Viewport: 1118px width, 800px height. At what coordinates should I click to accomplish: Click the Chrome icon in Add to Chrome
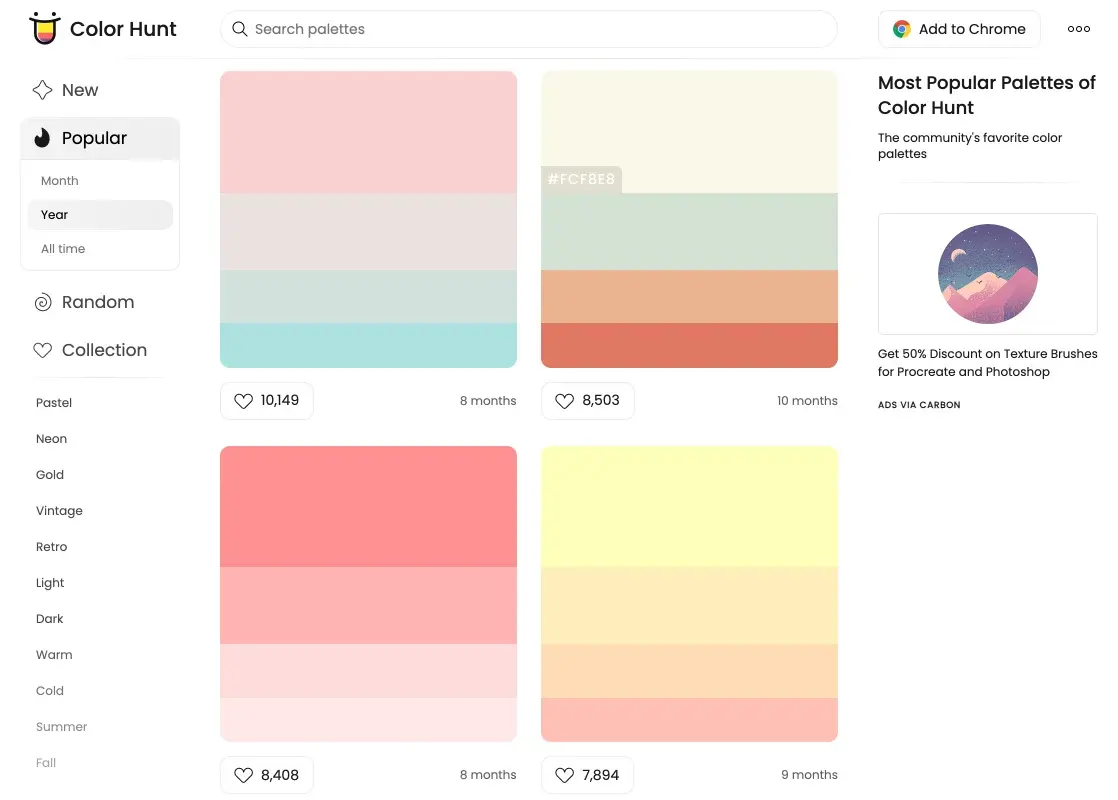(x=902, y=29)
